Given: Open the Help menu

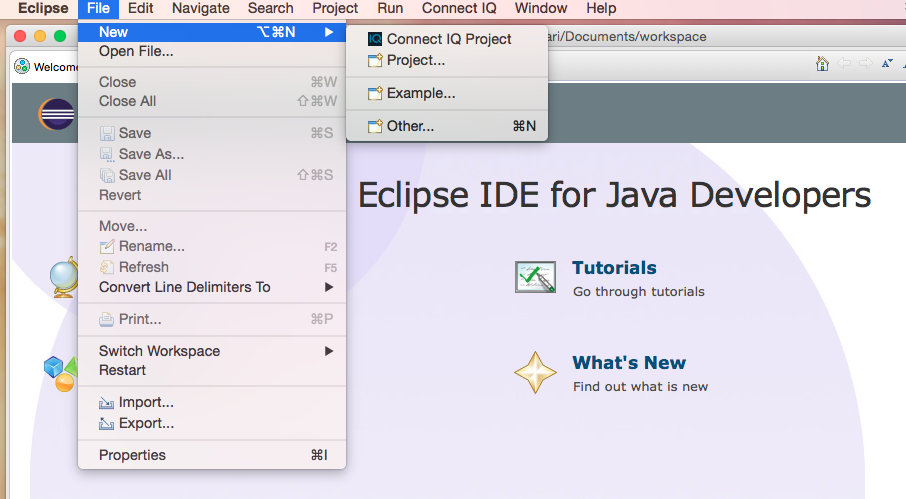Looking at the screenshot, I should pos(601,9).
